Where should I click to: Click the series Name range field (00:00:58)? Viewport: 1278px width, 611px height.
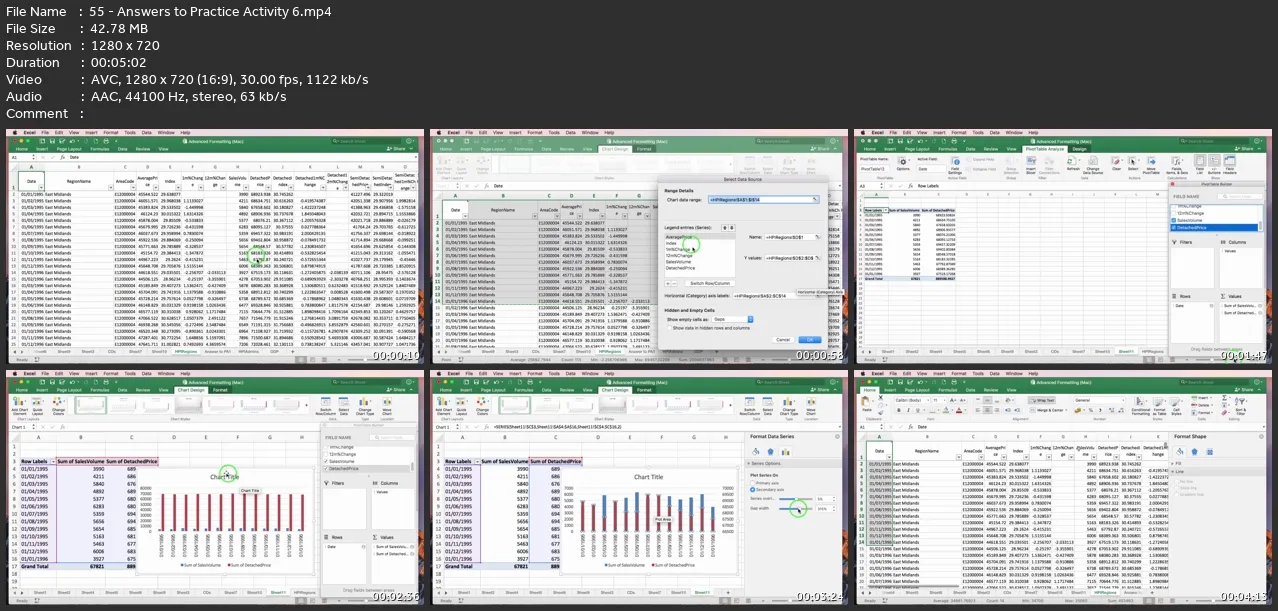792,237
